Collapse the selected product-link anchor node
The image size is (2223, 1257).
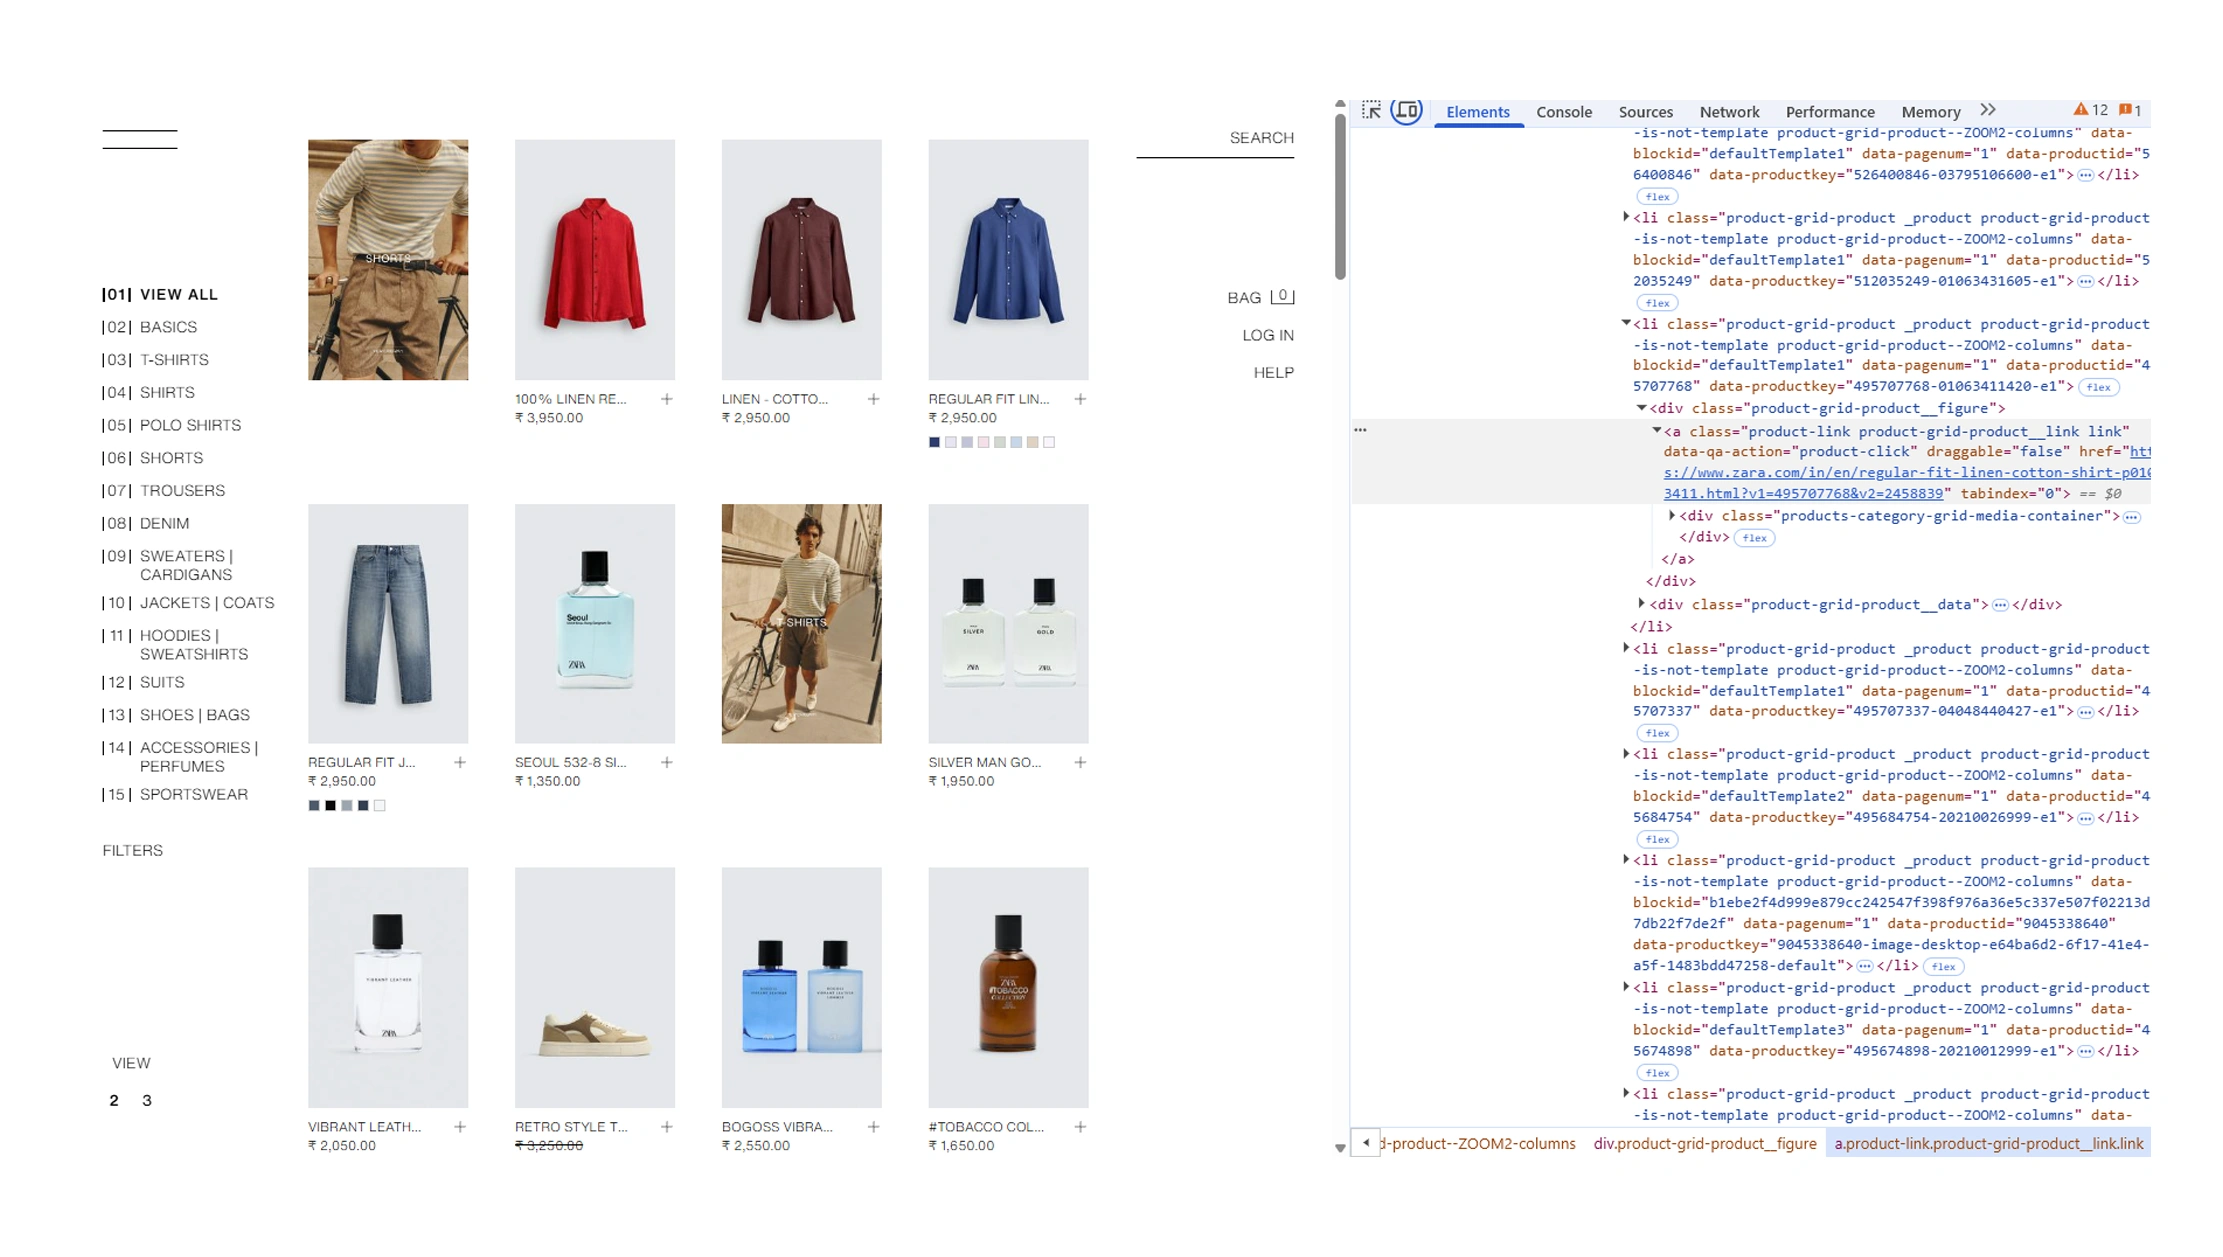point(1657,431)
